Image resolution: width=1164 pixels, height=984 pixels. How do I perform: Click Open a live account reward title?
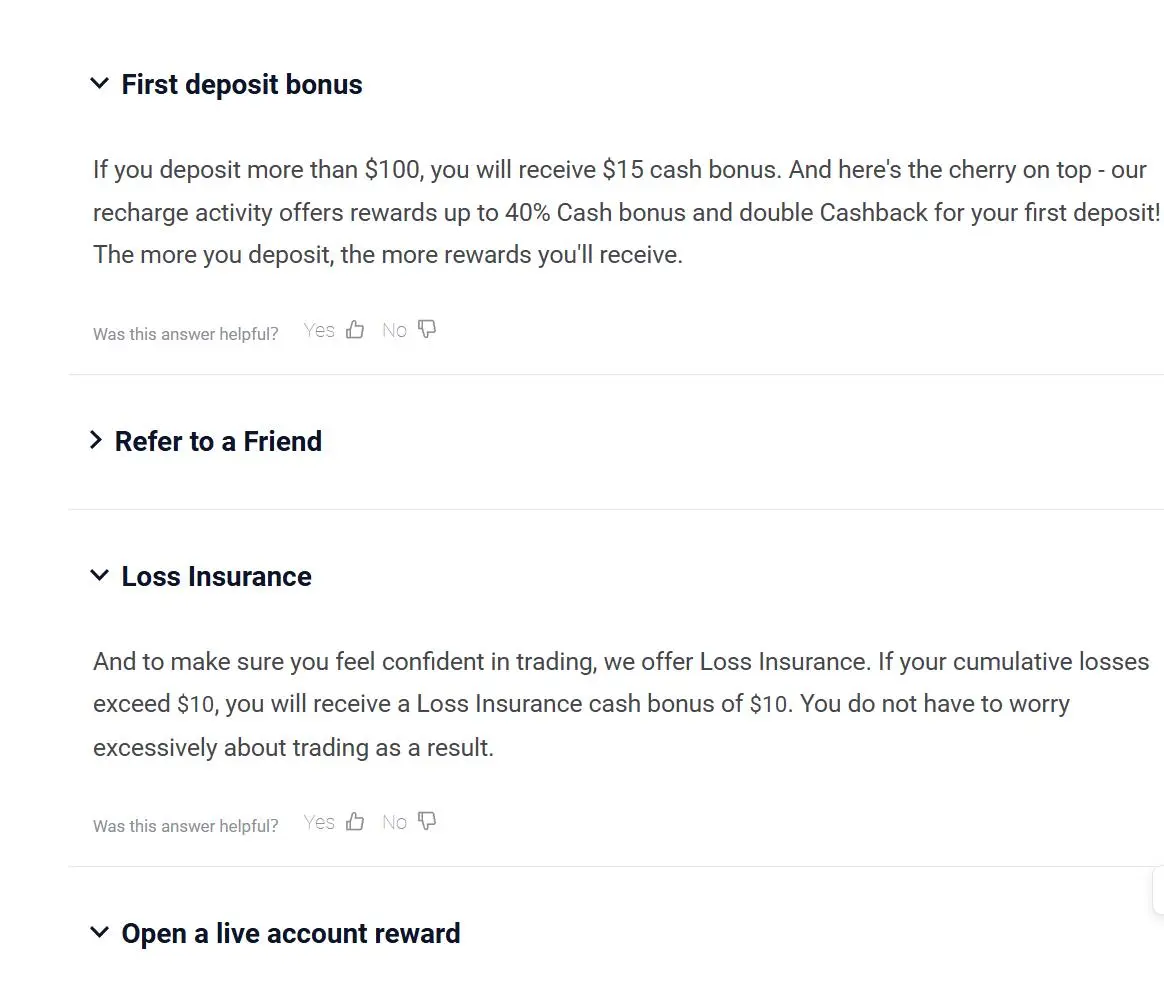(x=291, y=934)
